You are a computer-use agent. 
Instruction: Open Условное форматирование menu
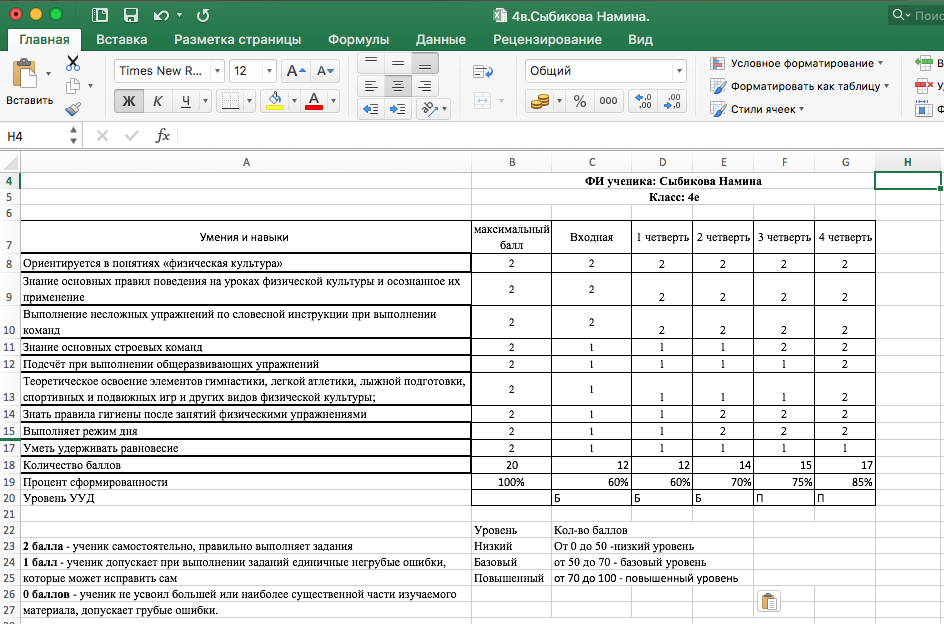coord(796,63)
